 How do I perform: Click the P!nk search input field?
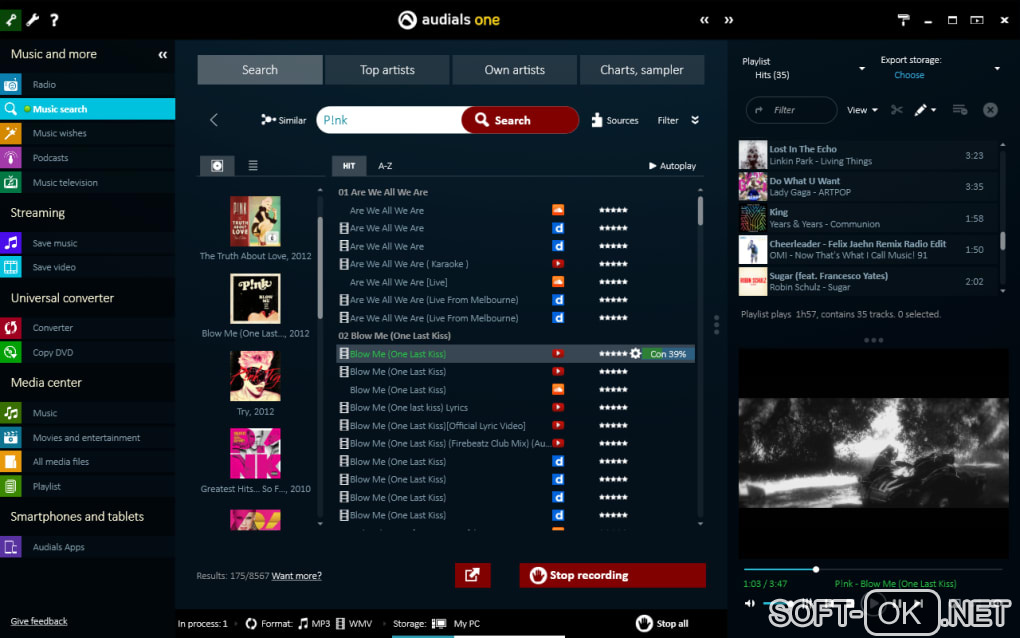pos(390,120)
